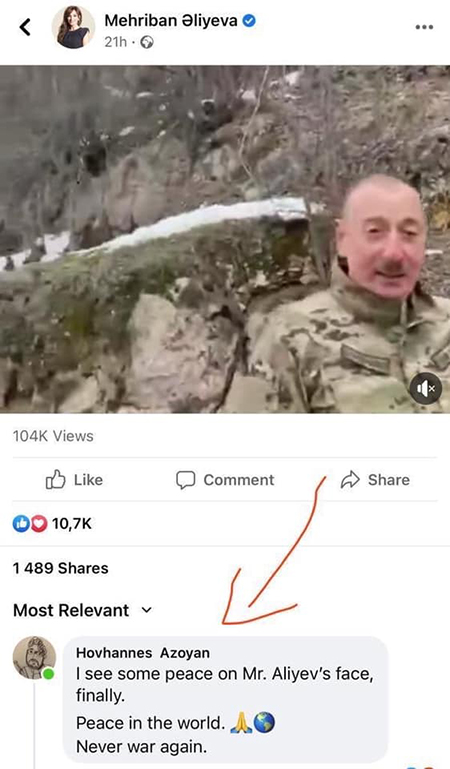Image resolution: width=450 pixels, height=769 pixels.
Task: Tap the thumbs-up Like icon
Action: 55,480
